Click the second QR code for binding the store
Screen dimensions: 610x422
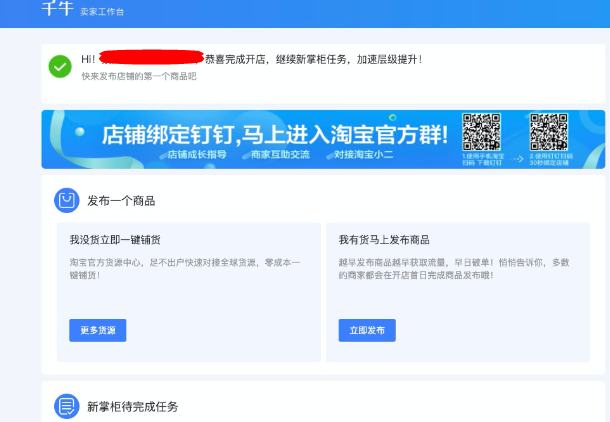pyautogui.click(x=549, y=132)
